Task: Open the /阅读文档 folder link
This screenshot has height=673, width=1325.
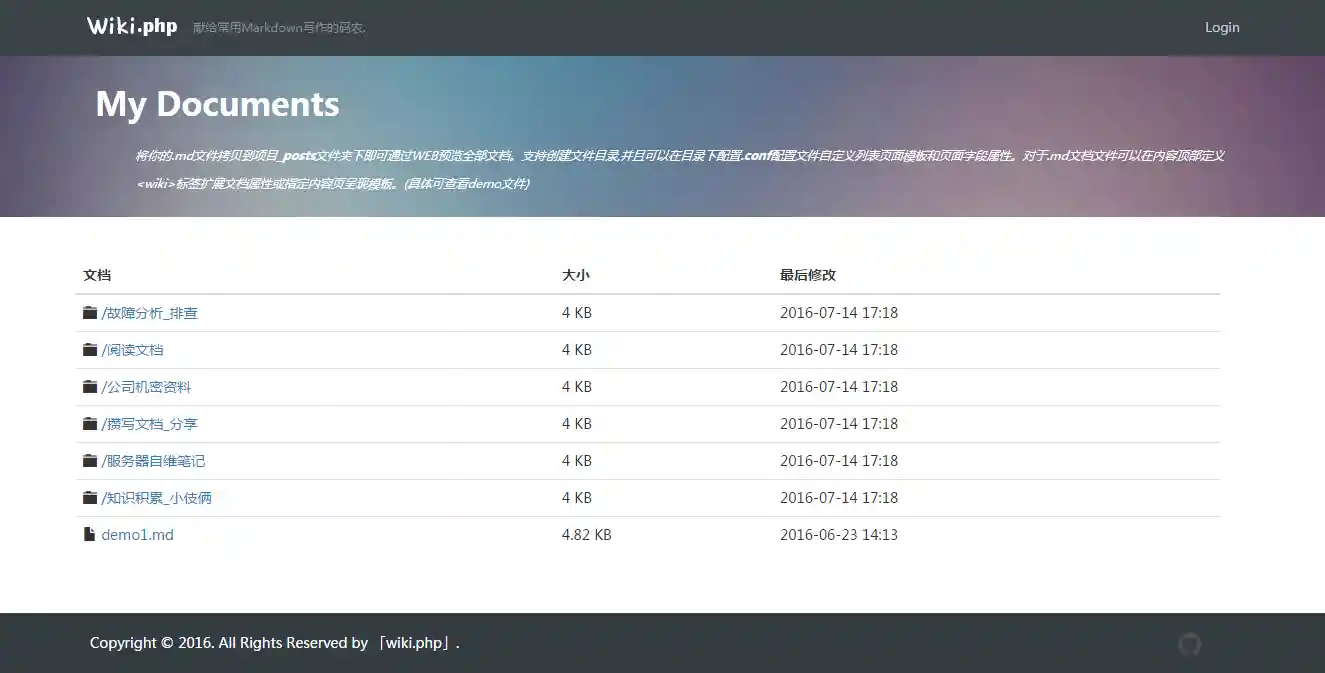Action: (x=132, y=350)
